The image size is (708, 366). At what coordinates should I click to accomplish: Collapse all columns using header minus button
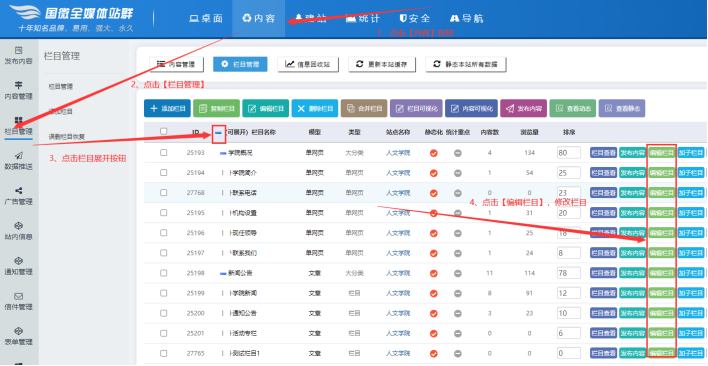(219, 133)
